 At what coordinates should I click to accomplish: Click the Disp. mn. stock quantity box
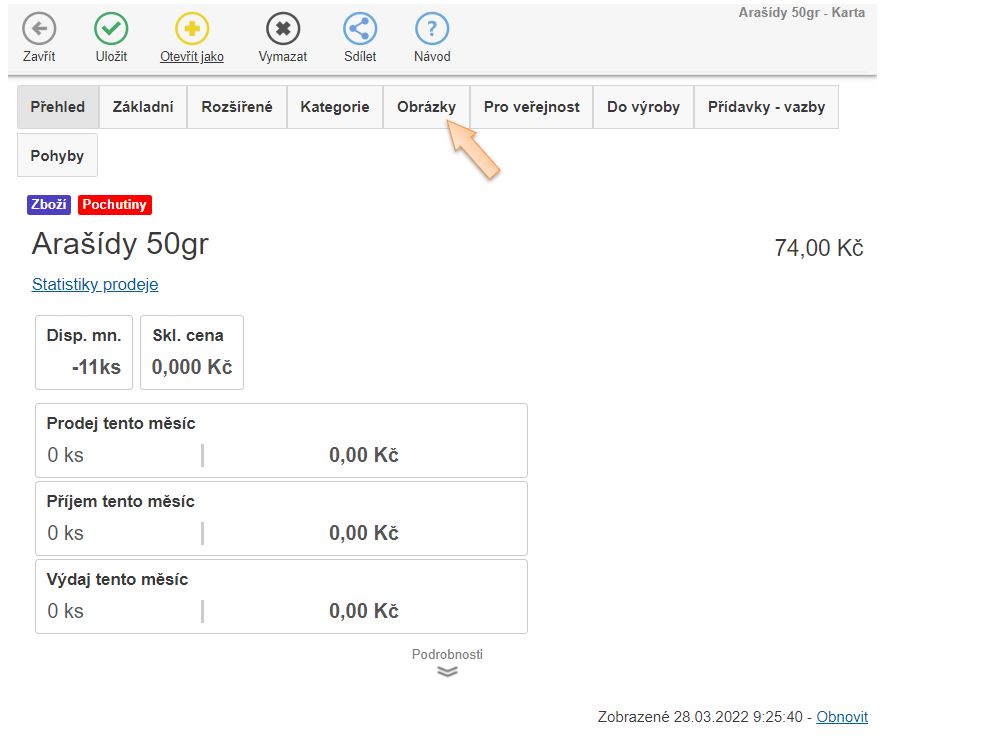(84, 352)
